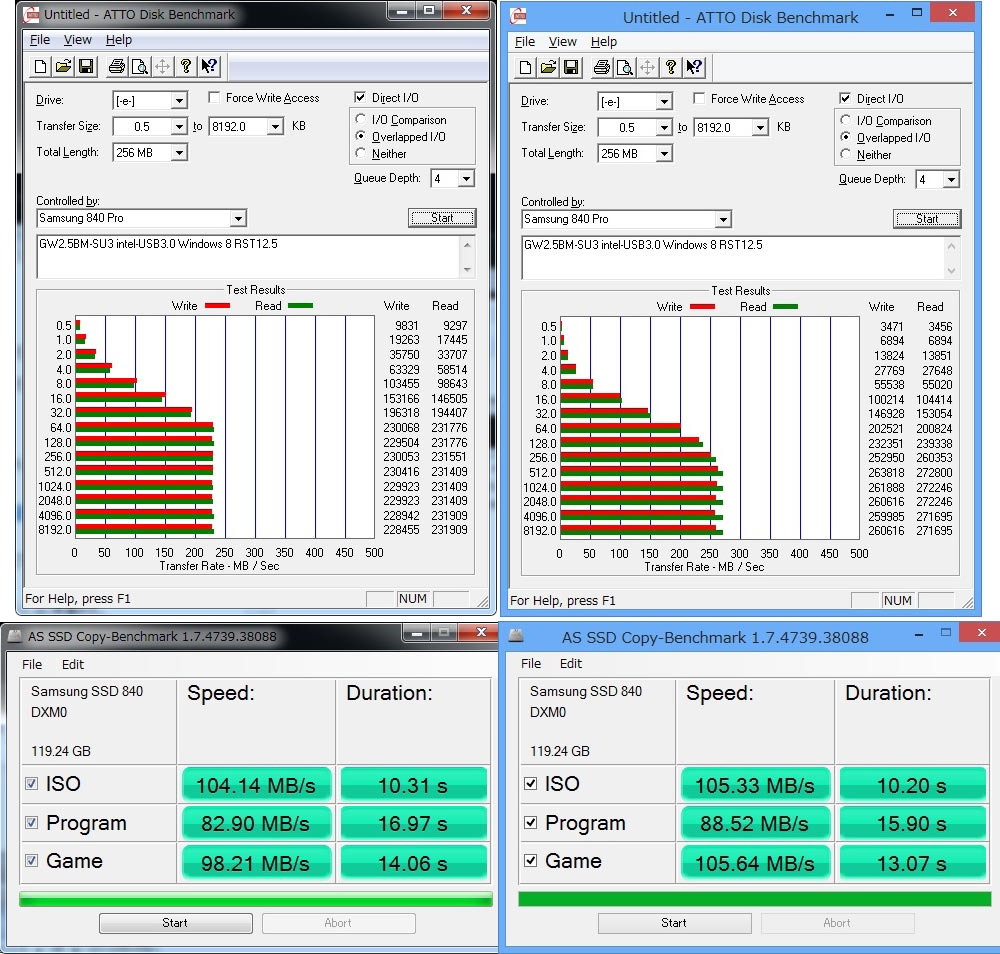The height and width of the screenshot is (954, 1000).
Task: Click ISO duration 10.31 s in left AS SSD
Action: (413, 784)
